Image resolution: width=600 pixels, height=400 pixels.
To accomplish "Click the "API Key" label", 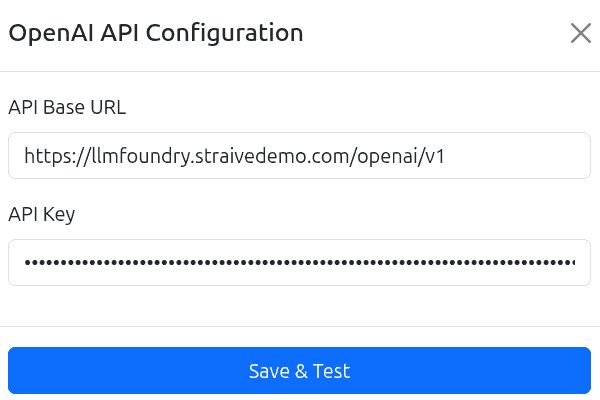I will click(x=42, y=214).
